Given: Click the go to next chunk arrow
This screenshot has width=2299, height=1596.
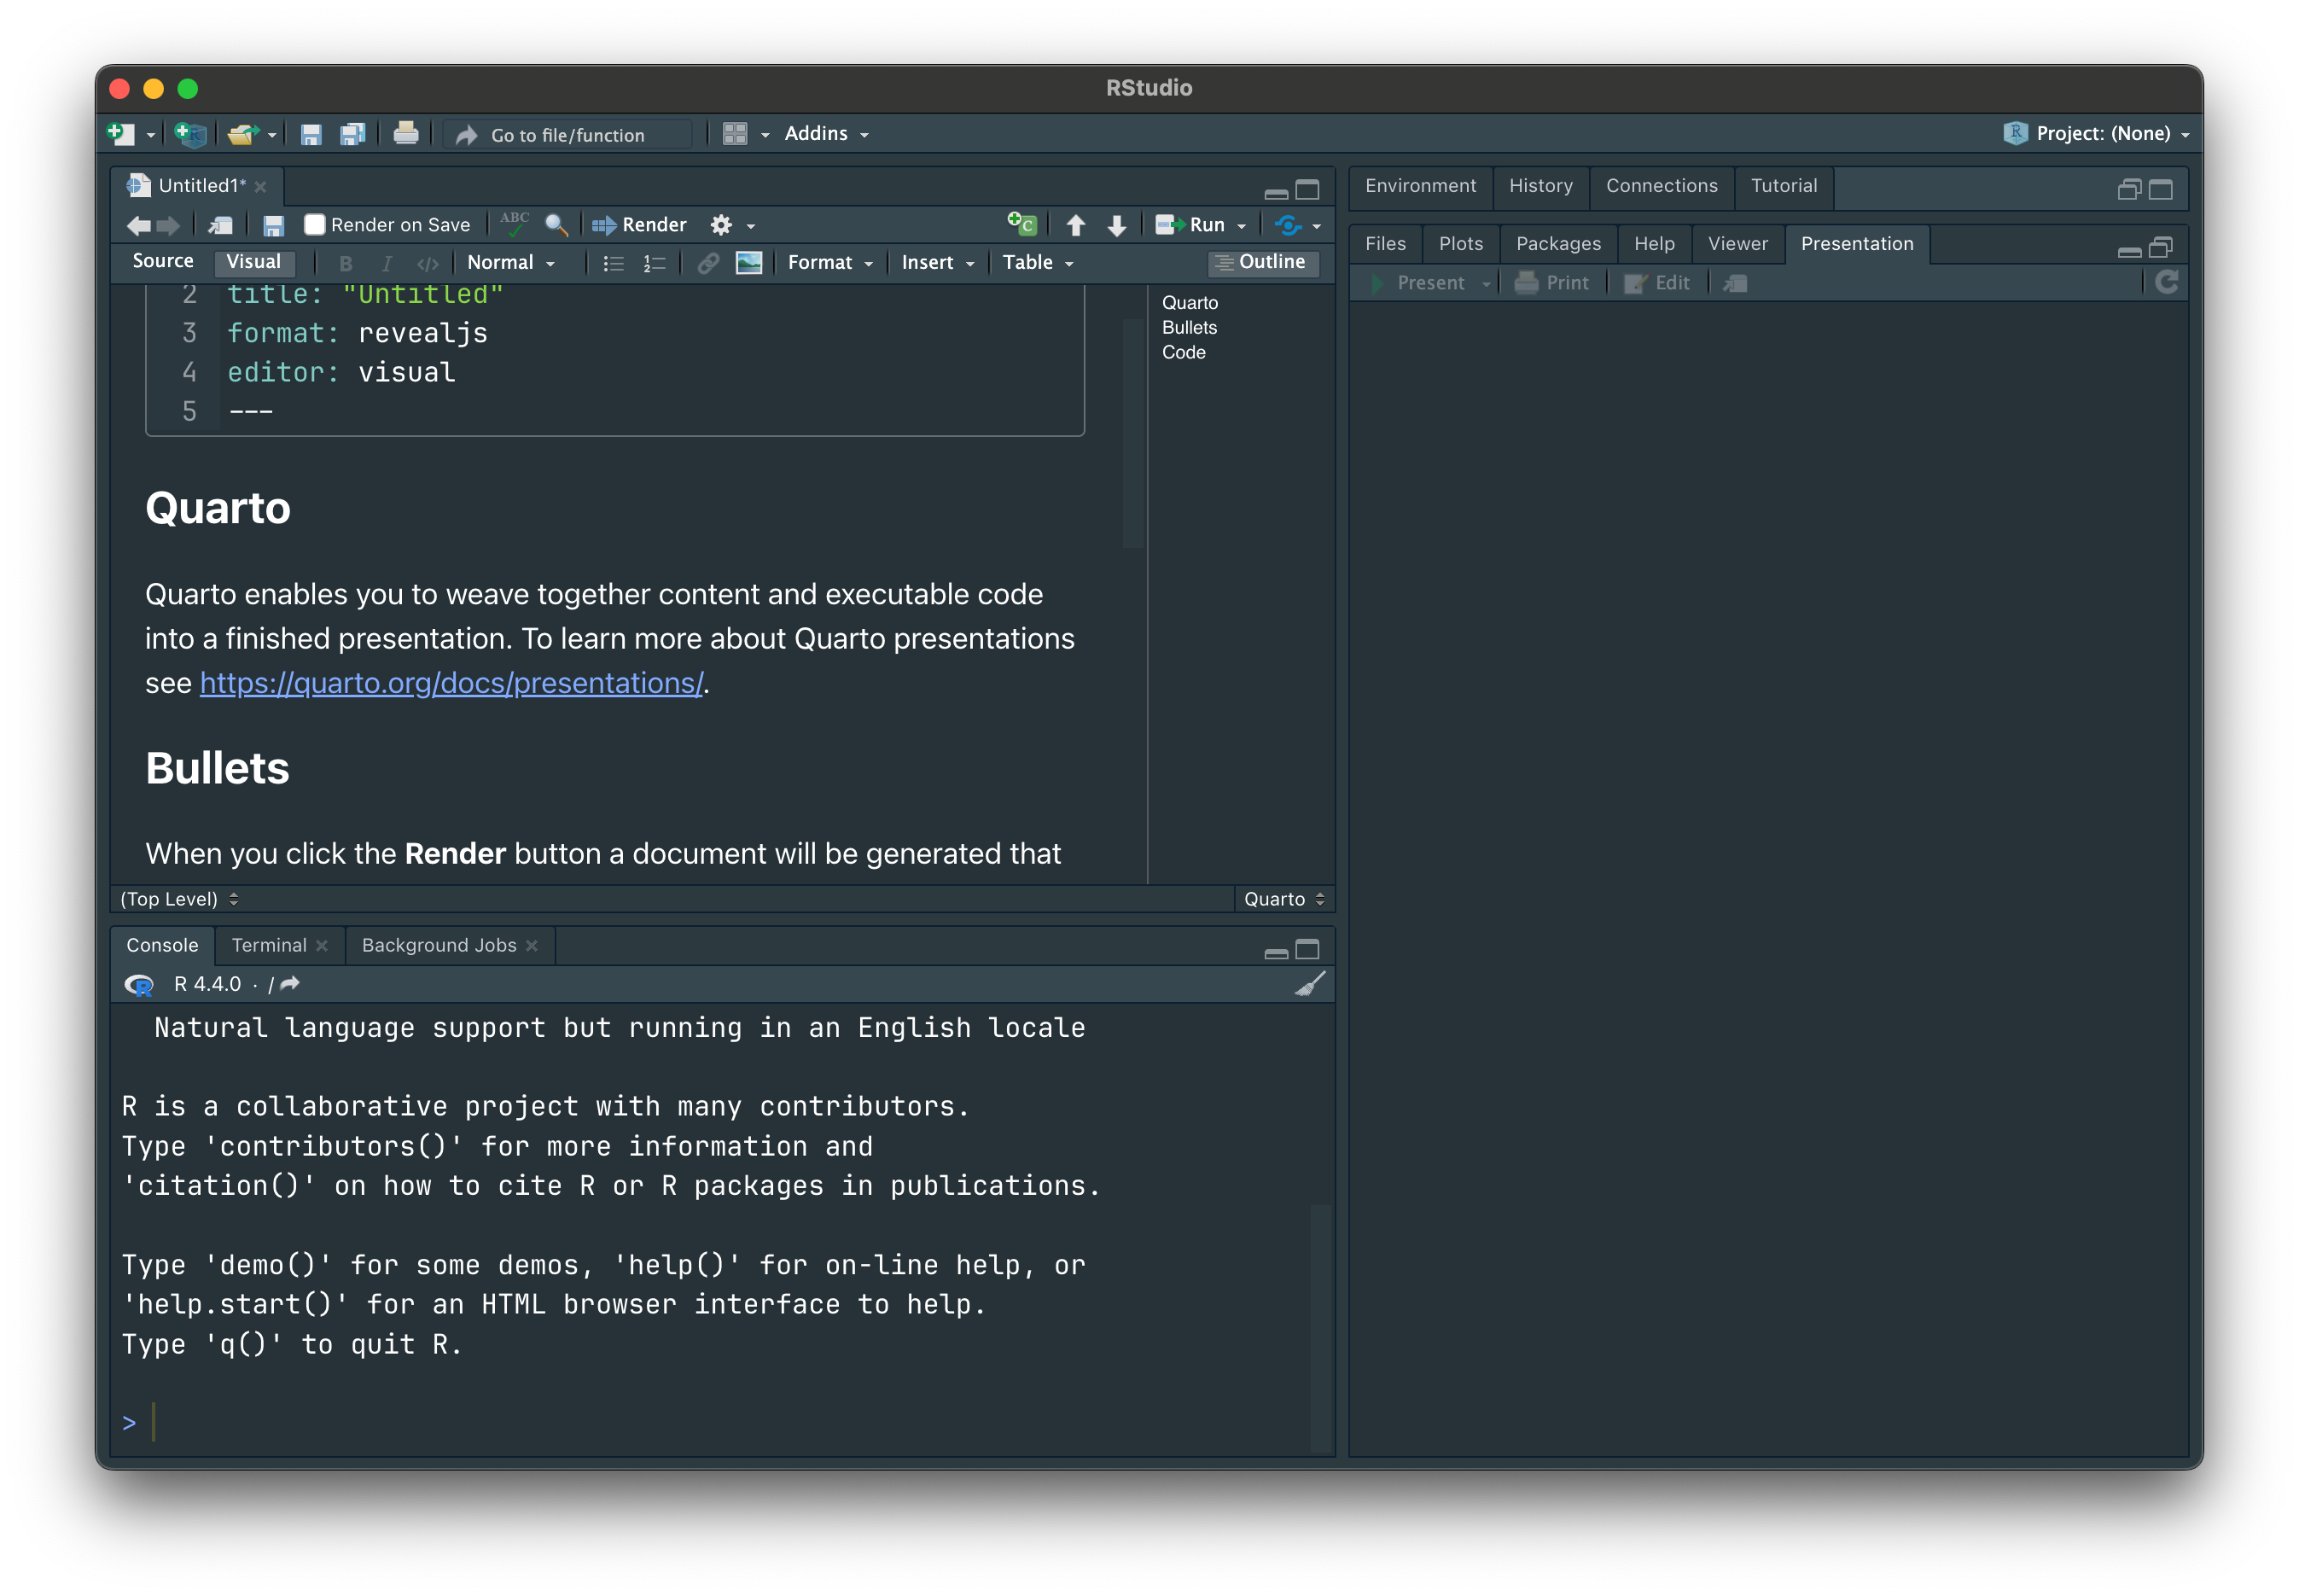Looking at the screenshot, I should click(1117, 225).
